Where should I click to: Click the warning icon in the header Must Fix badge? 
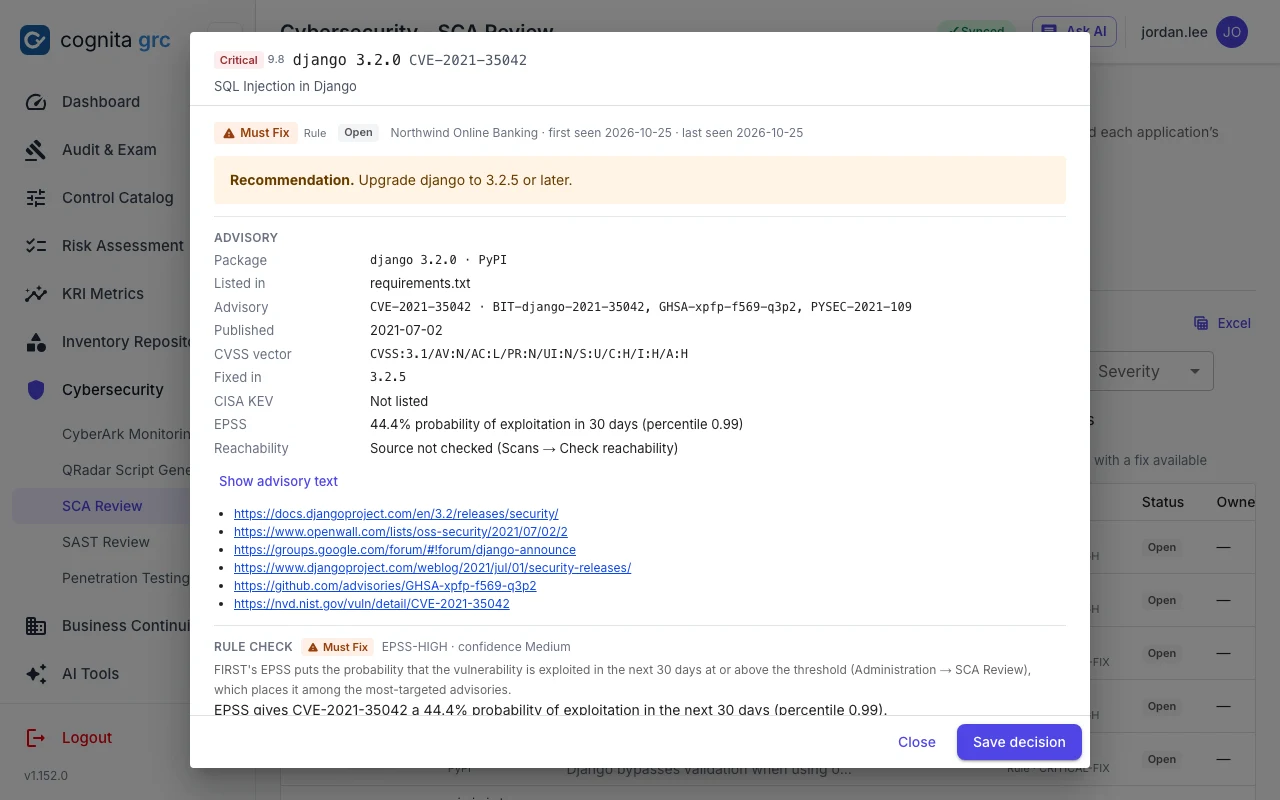tap(229, 133)
